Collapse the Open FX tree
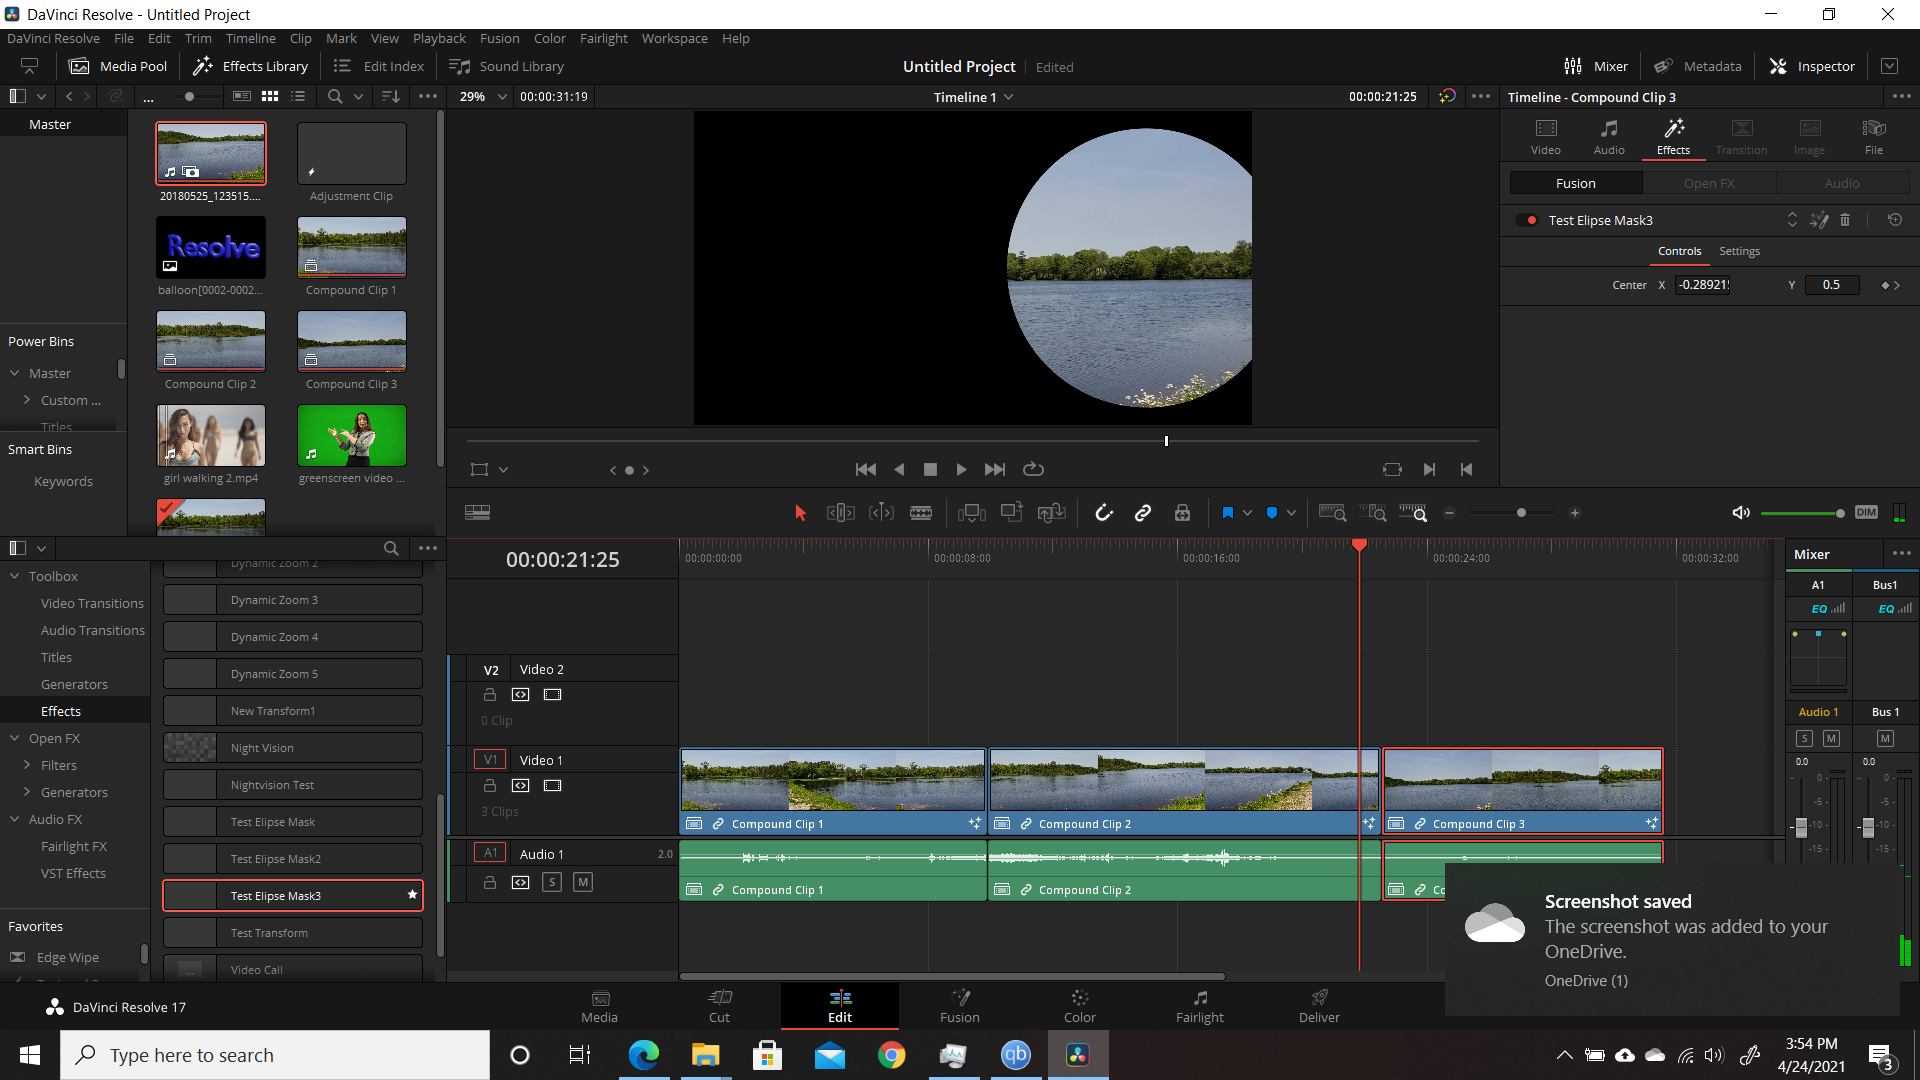Image resolution: width=1920 pixels, height=1080 pixels. click(x=15, y=739)
